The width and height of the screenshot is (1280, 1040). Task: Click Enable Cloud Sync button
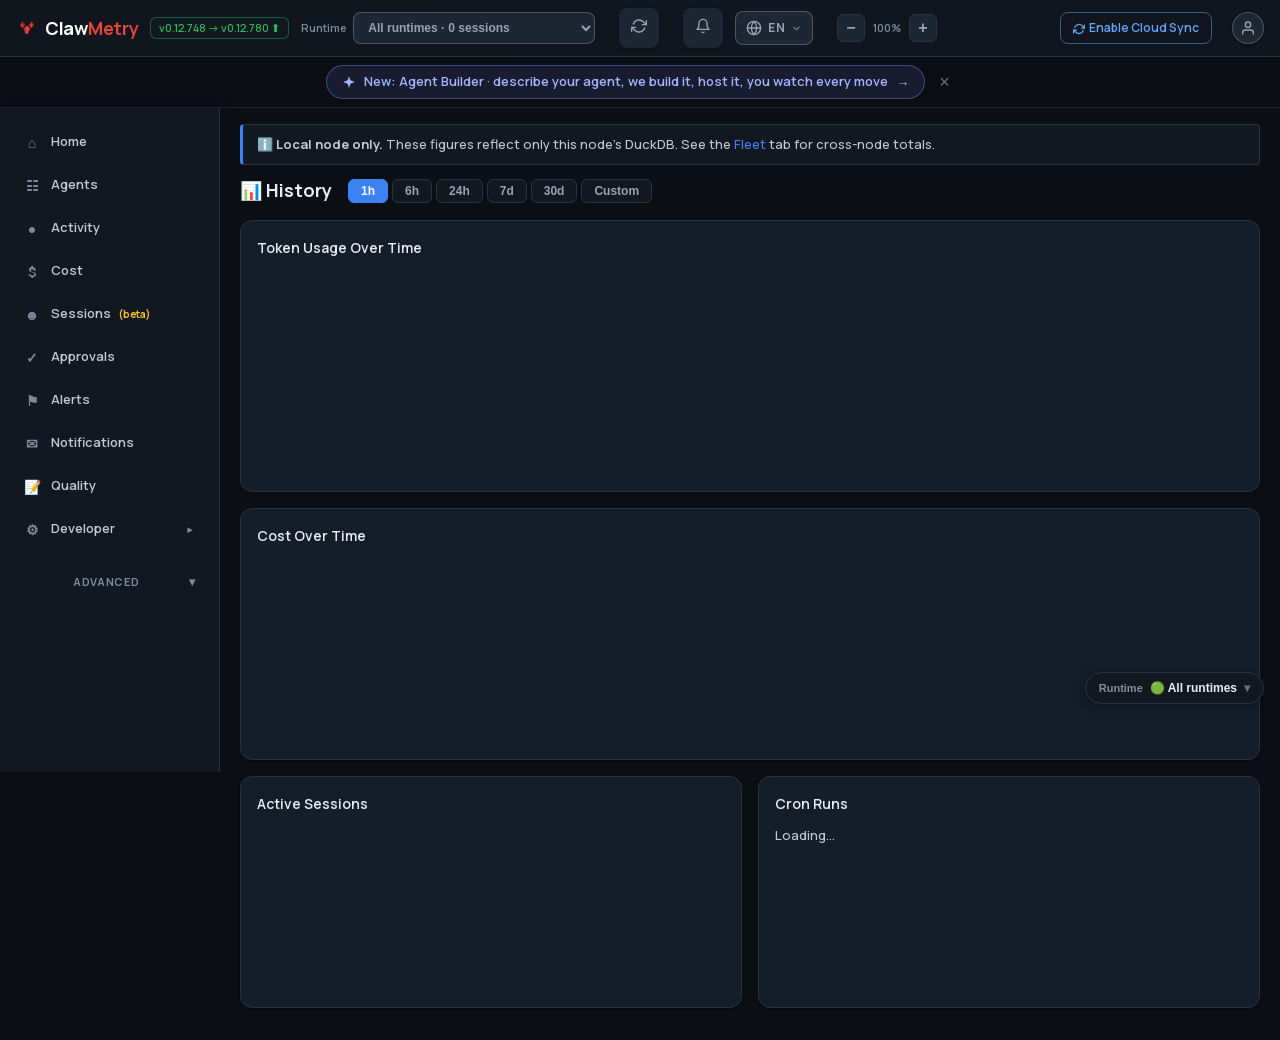1136,28
